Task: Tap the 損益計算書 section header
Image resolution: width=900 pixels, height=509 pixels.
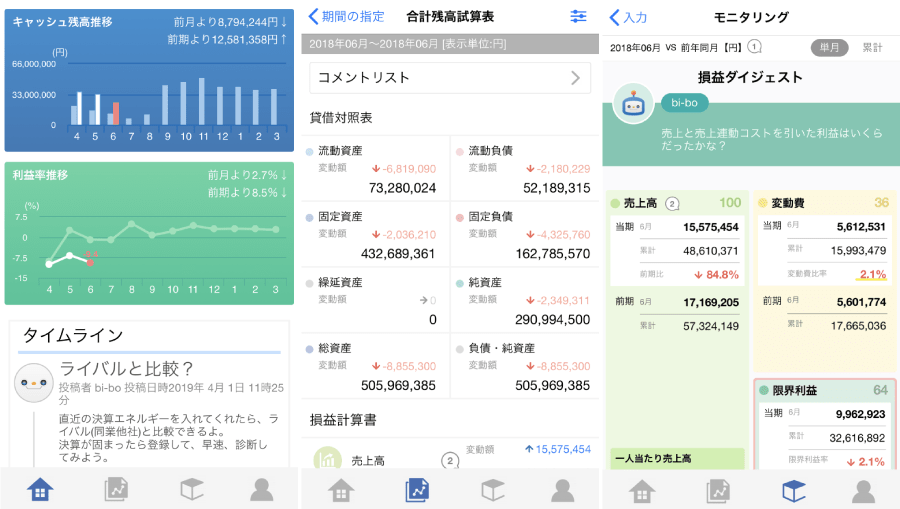Action: tap(343, 420)
